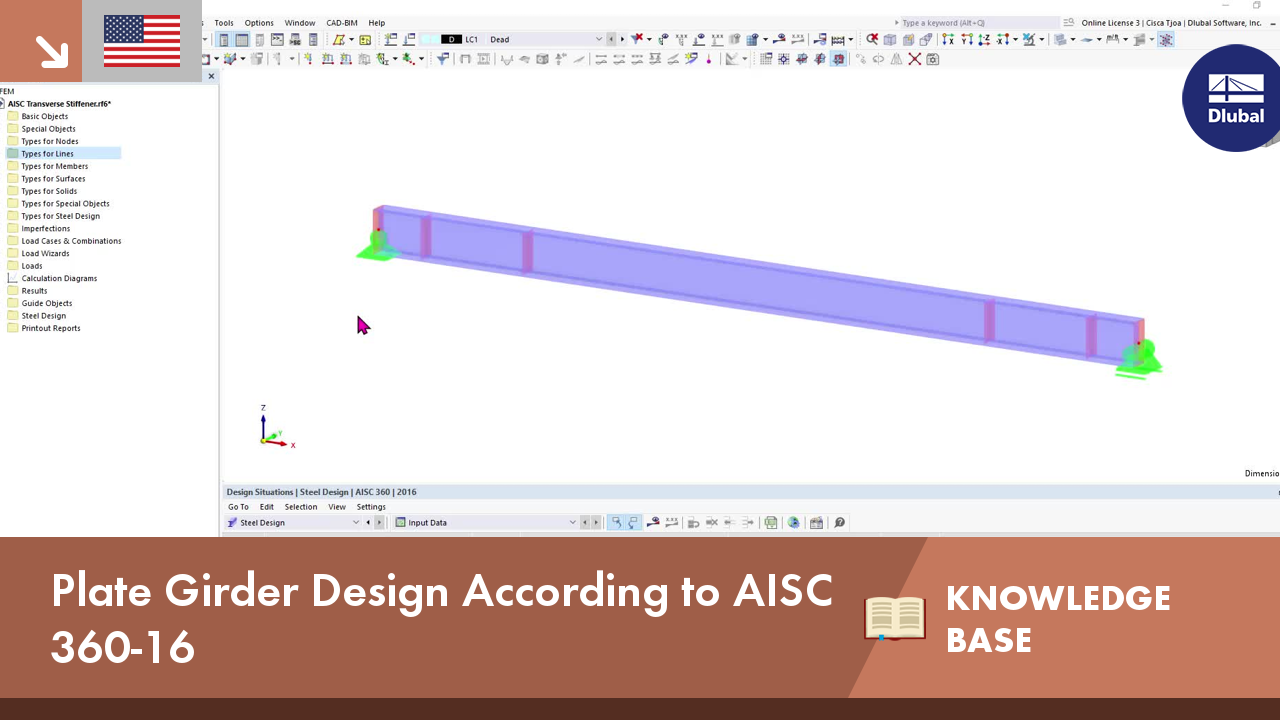1280x720 pixels.
Task: Click the Steel Design navigator entry
Action: point(45,315)
